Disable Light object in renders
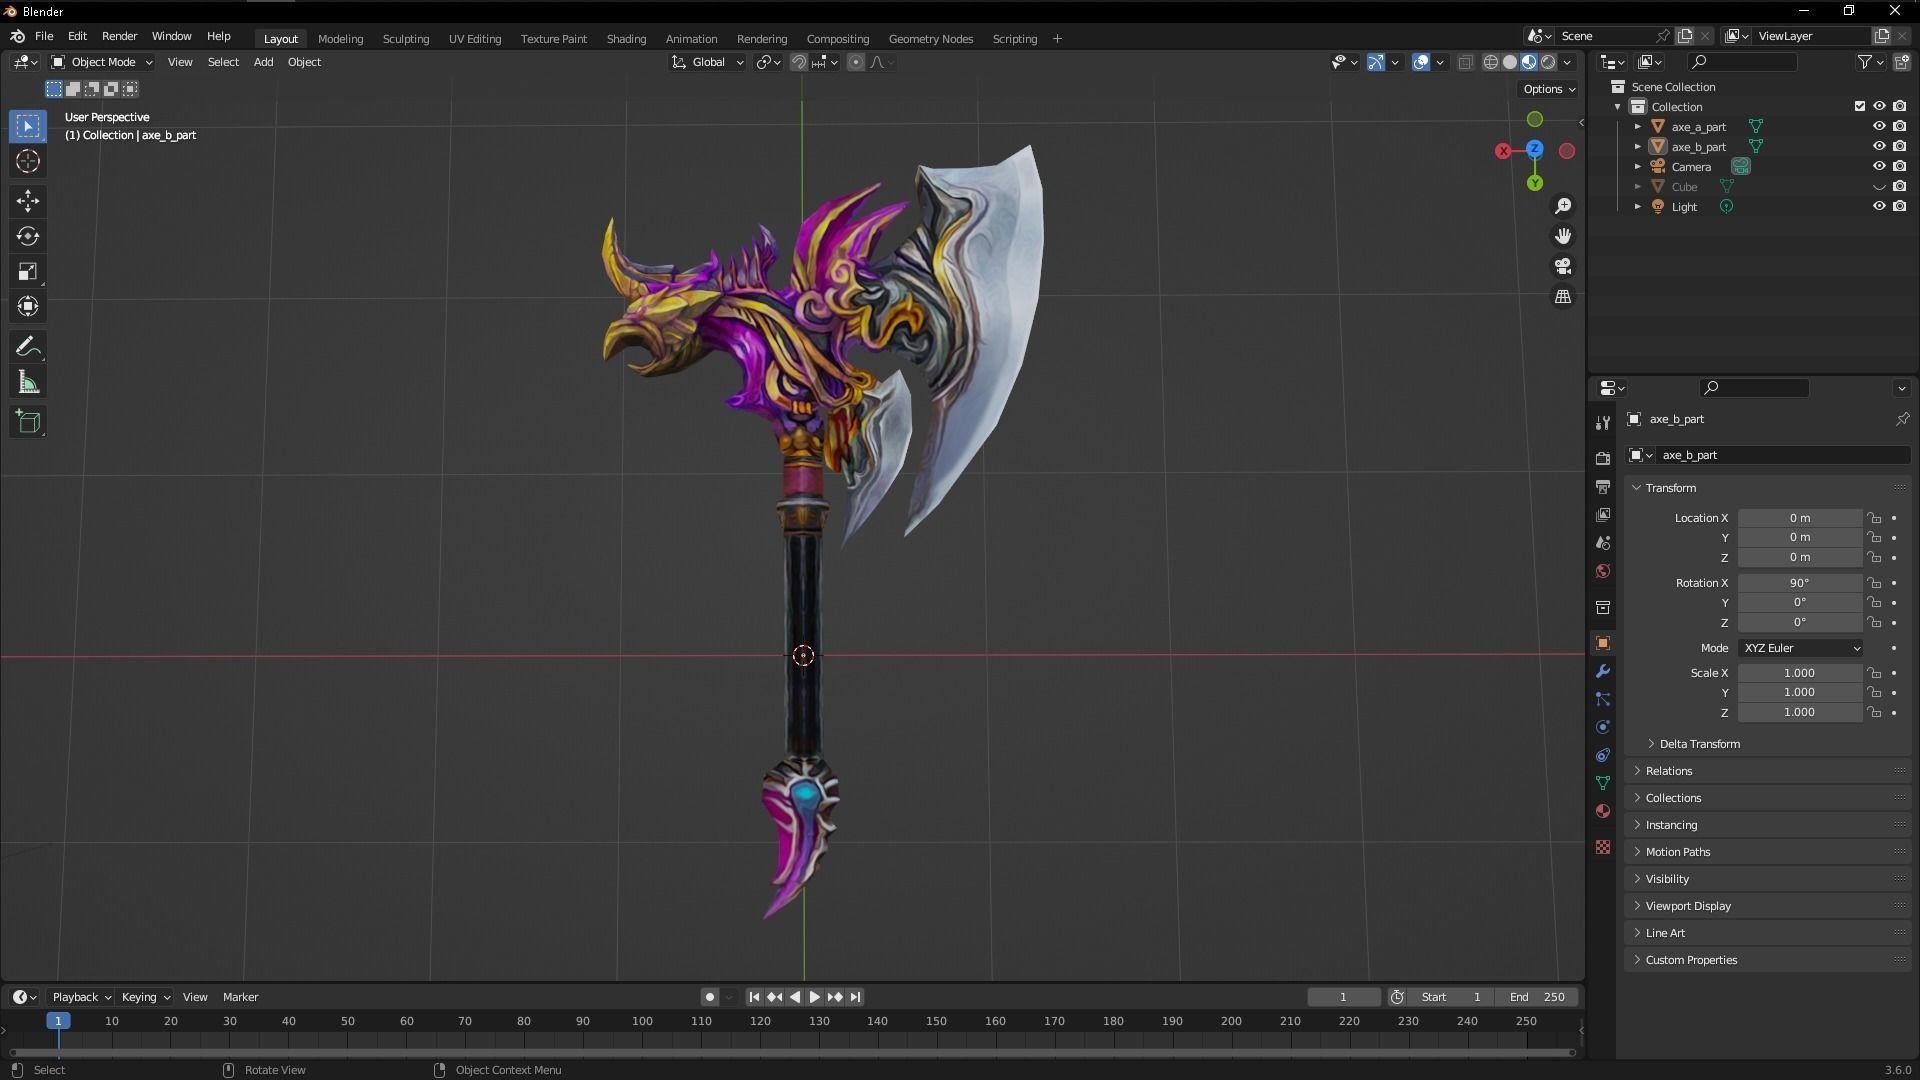Image resolution: width=1920 pixels, height=1080 pixels. point(1899,206)
